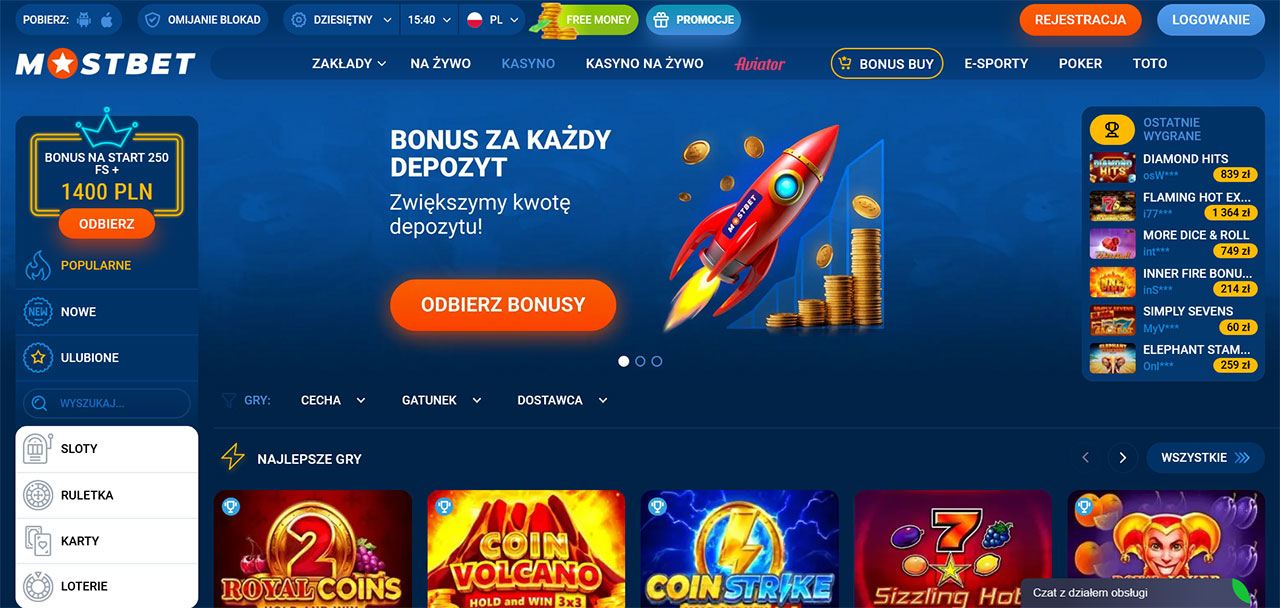Show the second banner slide dot
Image resolution: width=1280 pixels, height=608 pixels.
click(x=640, y=361)
